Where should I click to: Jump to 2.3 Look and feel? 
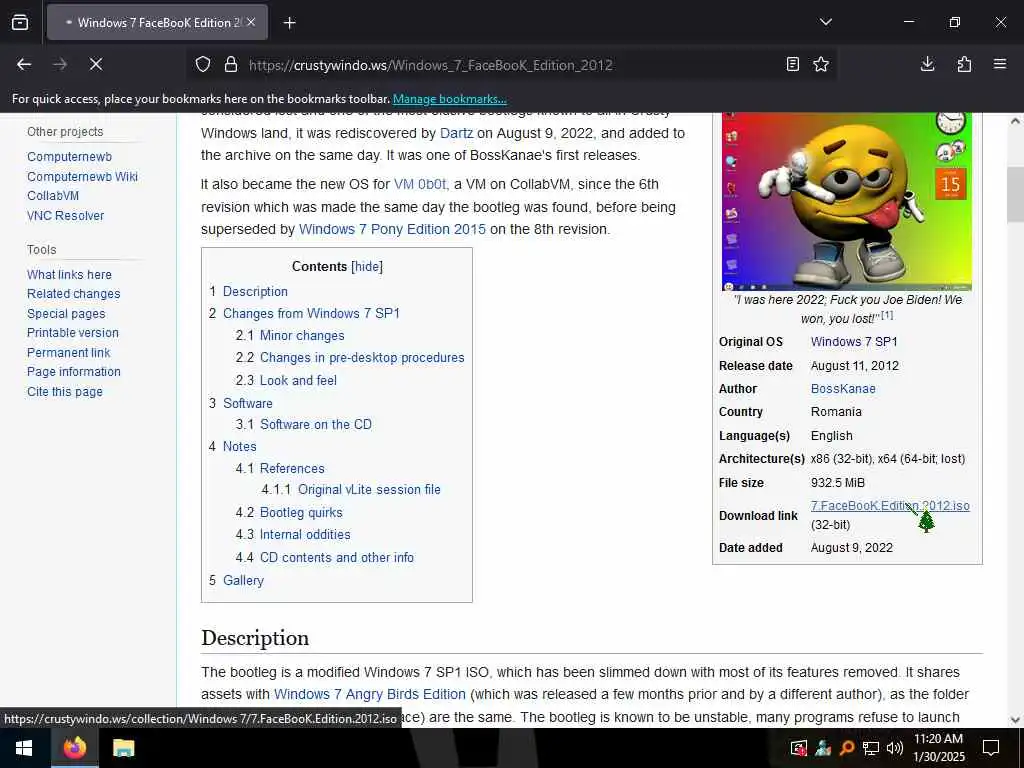[x=286, y=380]
